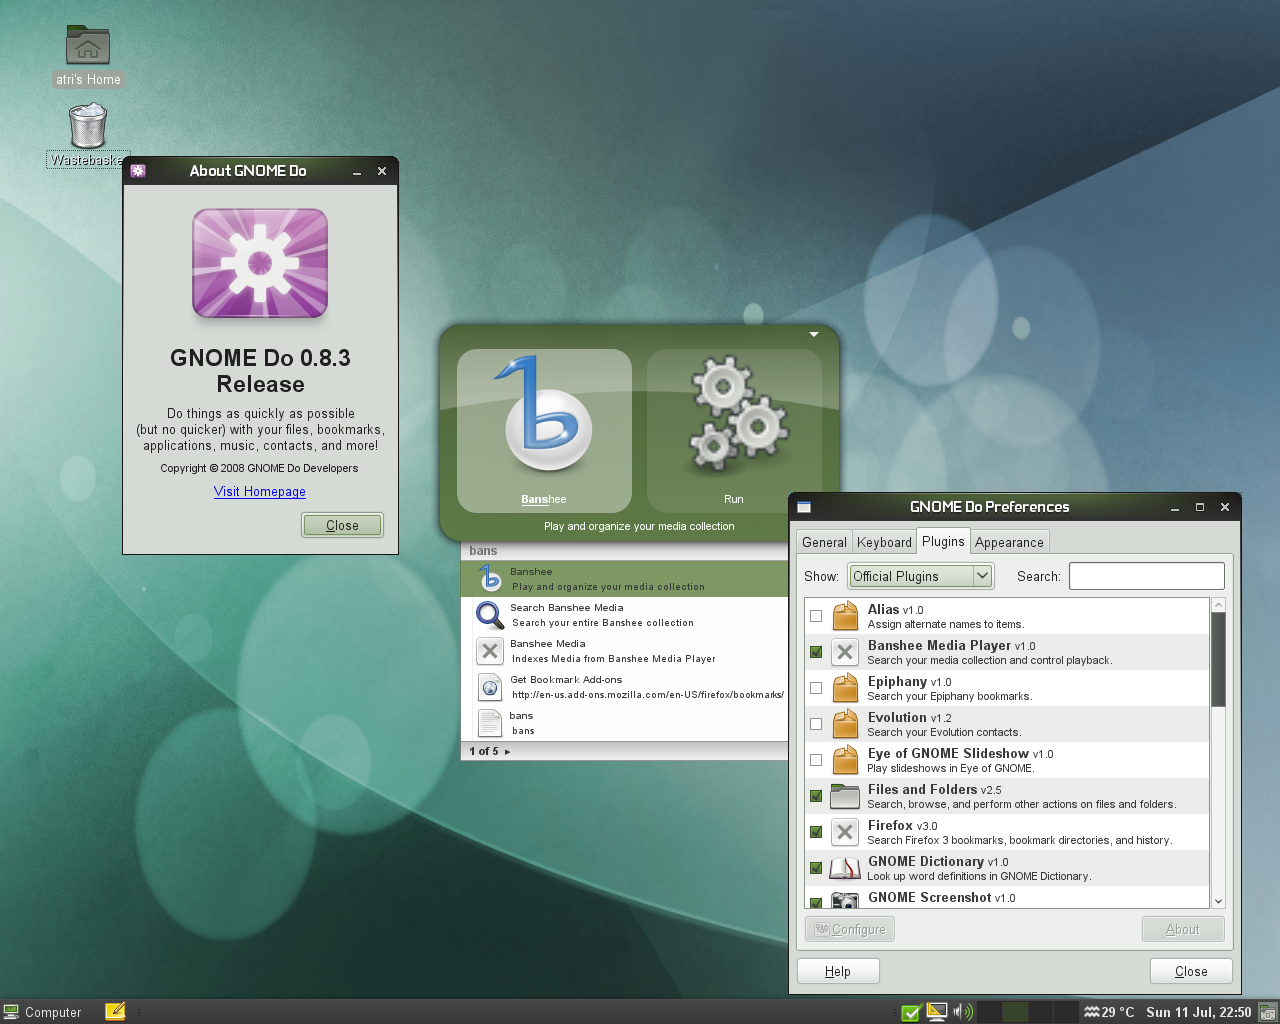Click the volume speaker tray icon
Screen dimensions: 1280x1024
click(x=962, y=1012)
